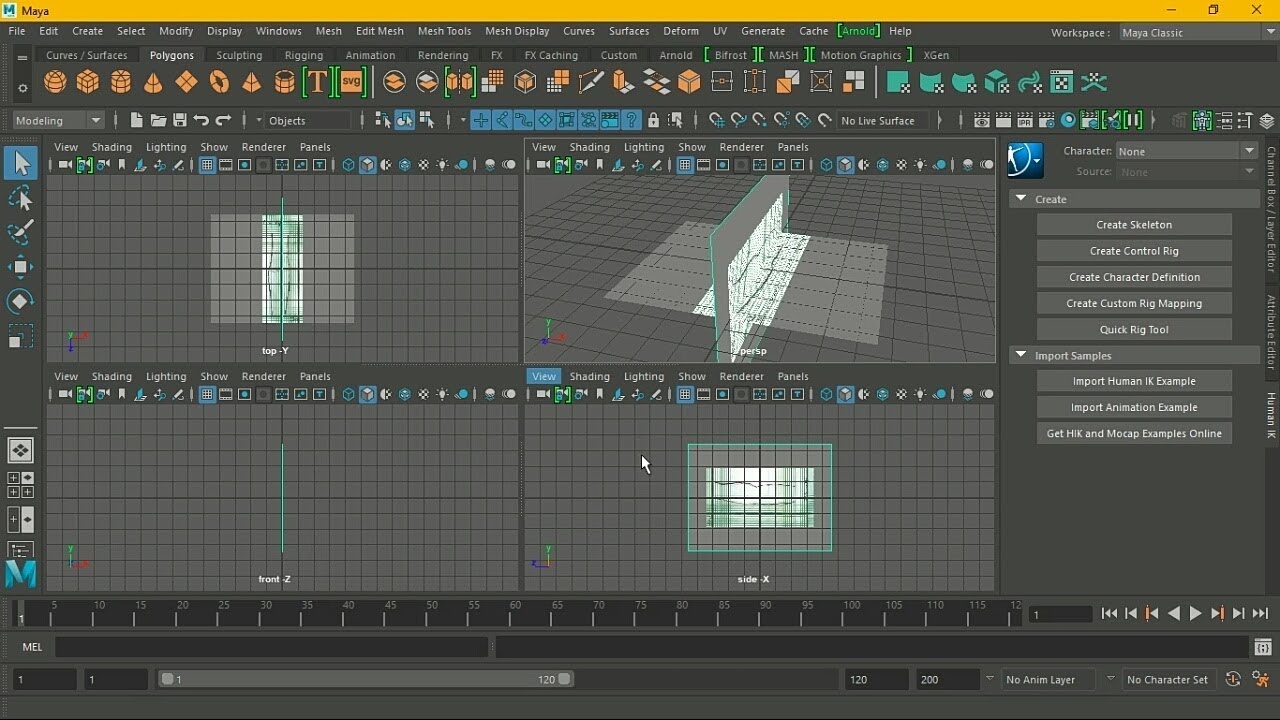
Task: Click Import Human IK Example button
Action: pyautogui.click(x=1134, y=381)
